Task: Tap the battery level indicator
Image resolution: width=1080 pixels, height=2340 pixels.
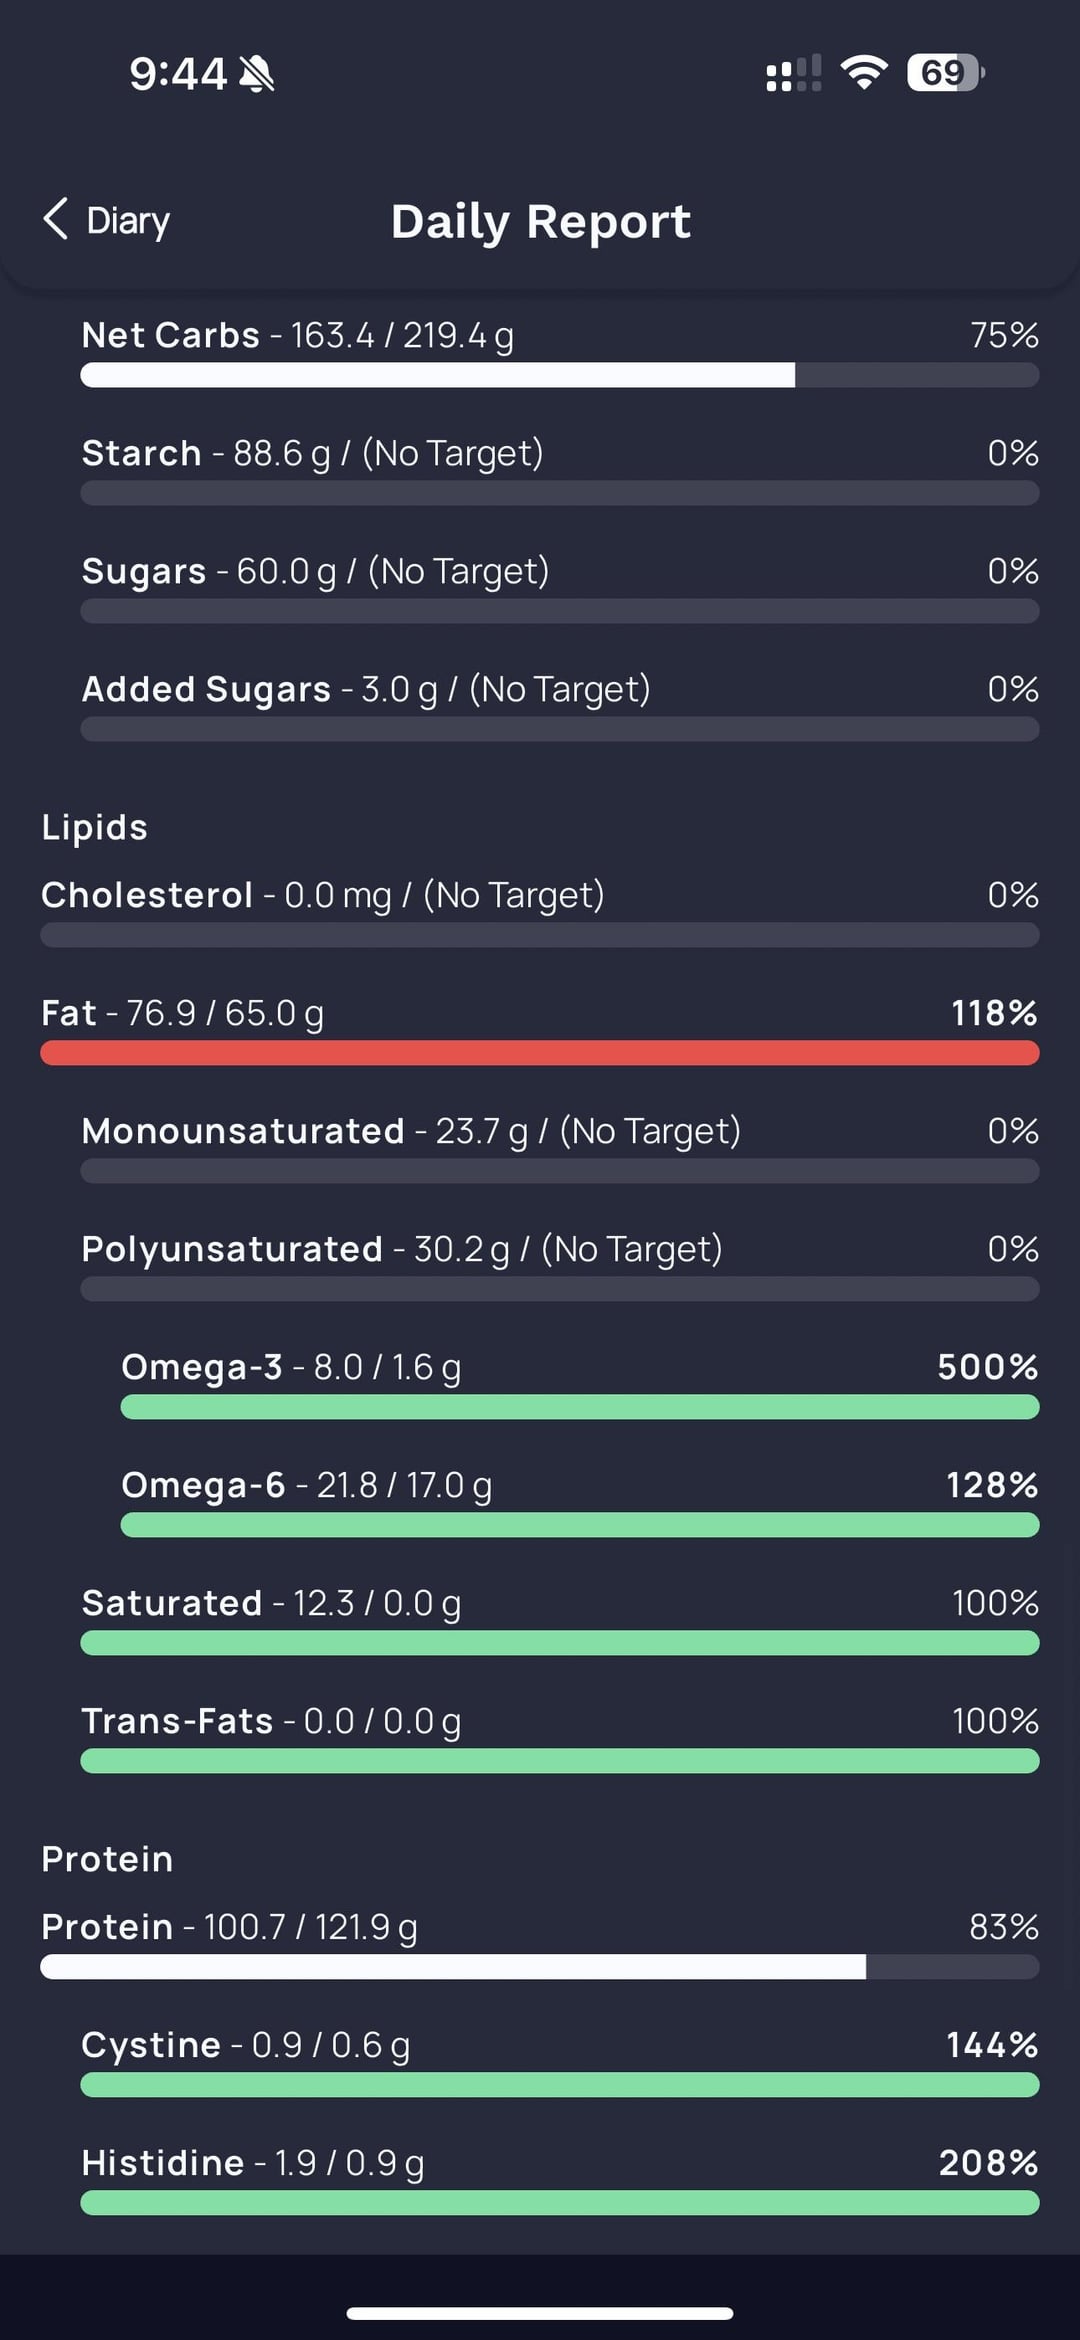Action: [945, 73]
